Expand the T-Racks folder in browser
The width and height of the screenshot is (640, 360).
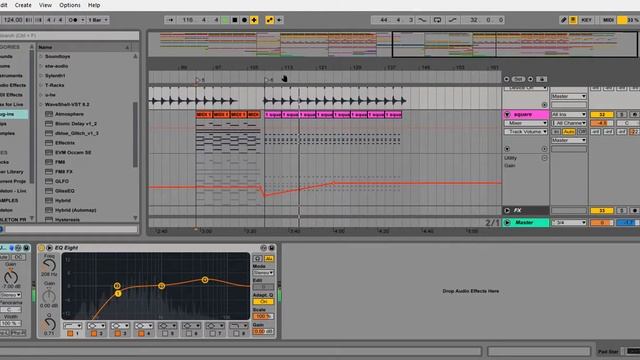click(x=41, y=85)
